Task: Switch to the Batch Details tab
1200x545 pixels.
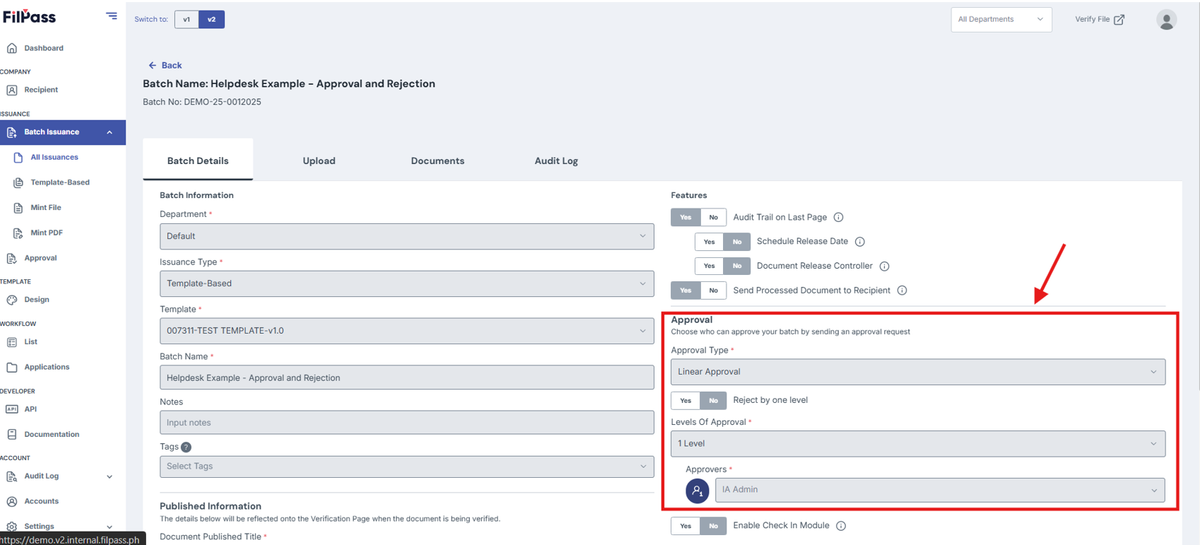Action: [x=198, y=161]
